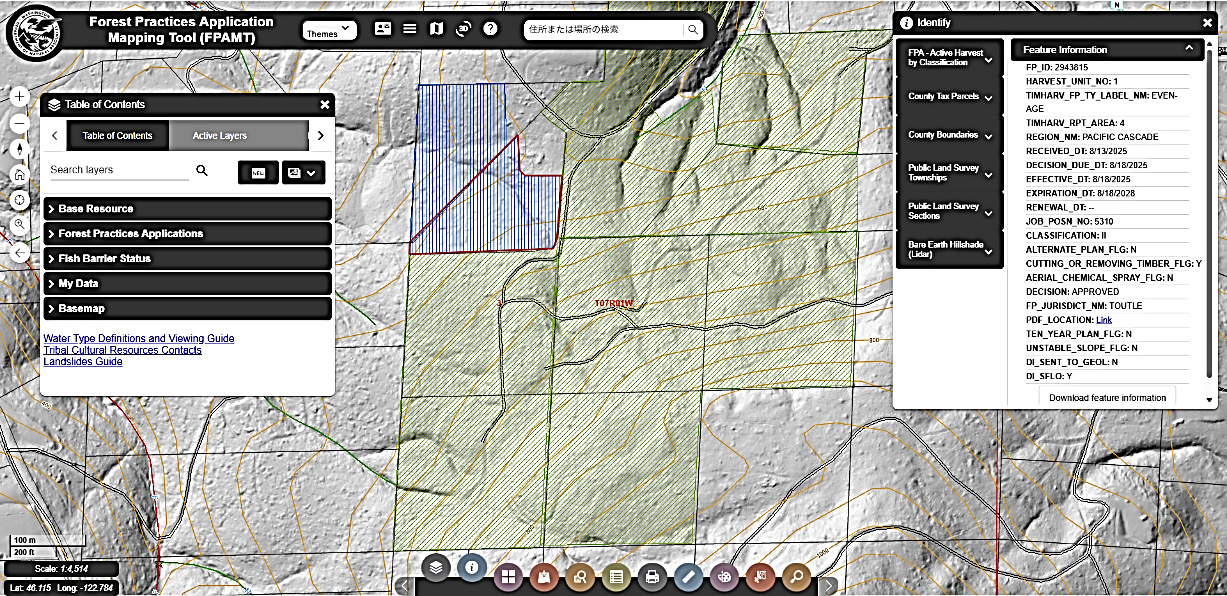Open the magnifier search widget in bottom toolbar

(796, 576)
